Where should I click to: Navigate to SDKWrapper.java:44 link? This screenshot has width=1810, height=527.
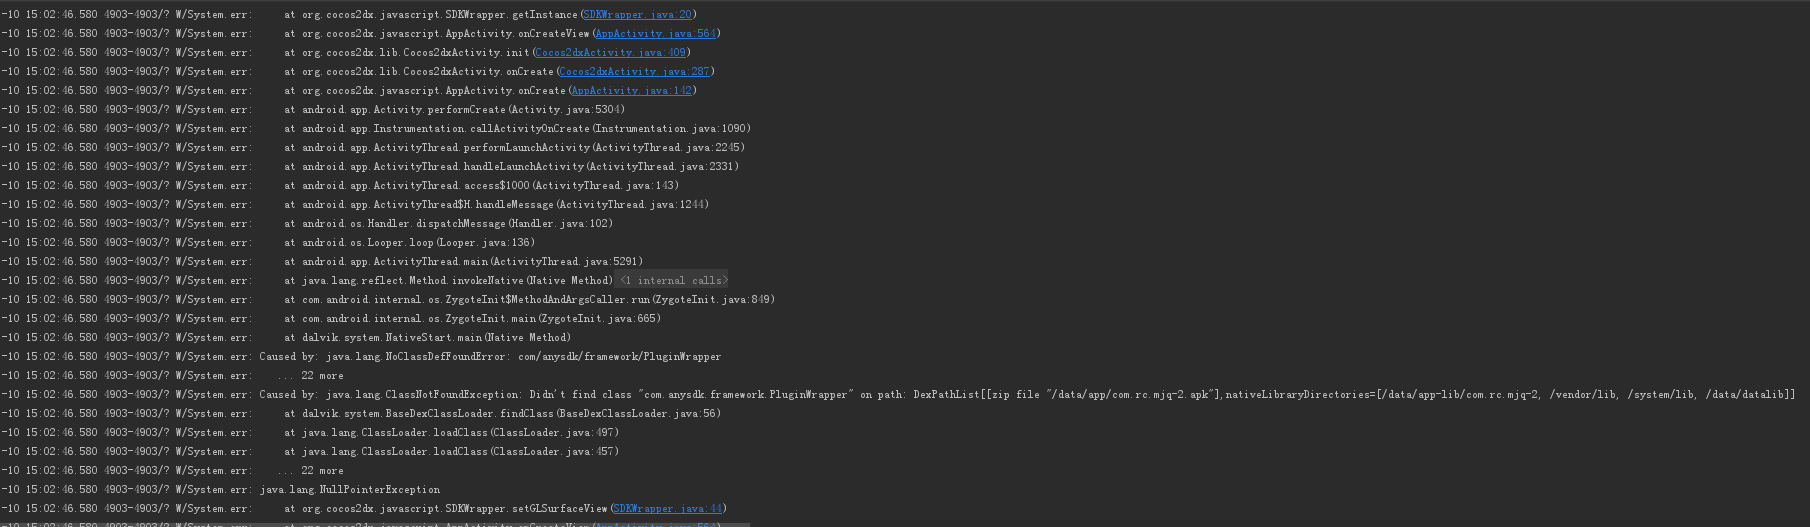[667, 509]
